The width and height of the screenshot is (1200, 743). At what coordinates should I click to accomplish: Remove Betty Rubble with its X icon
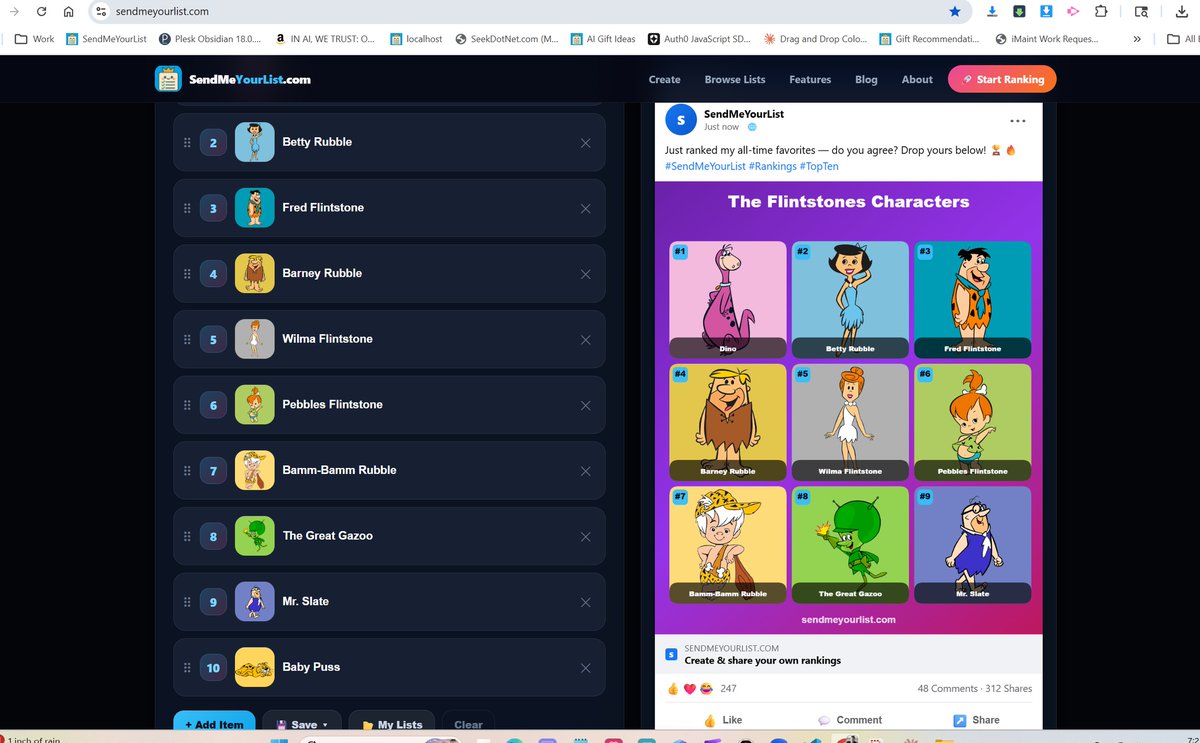(586, 142)
